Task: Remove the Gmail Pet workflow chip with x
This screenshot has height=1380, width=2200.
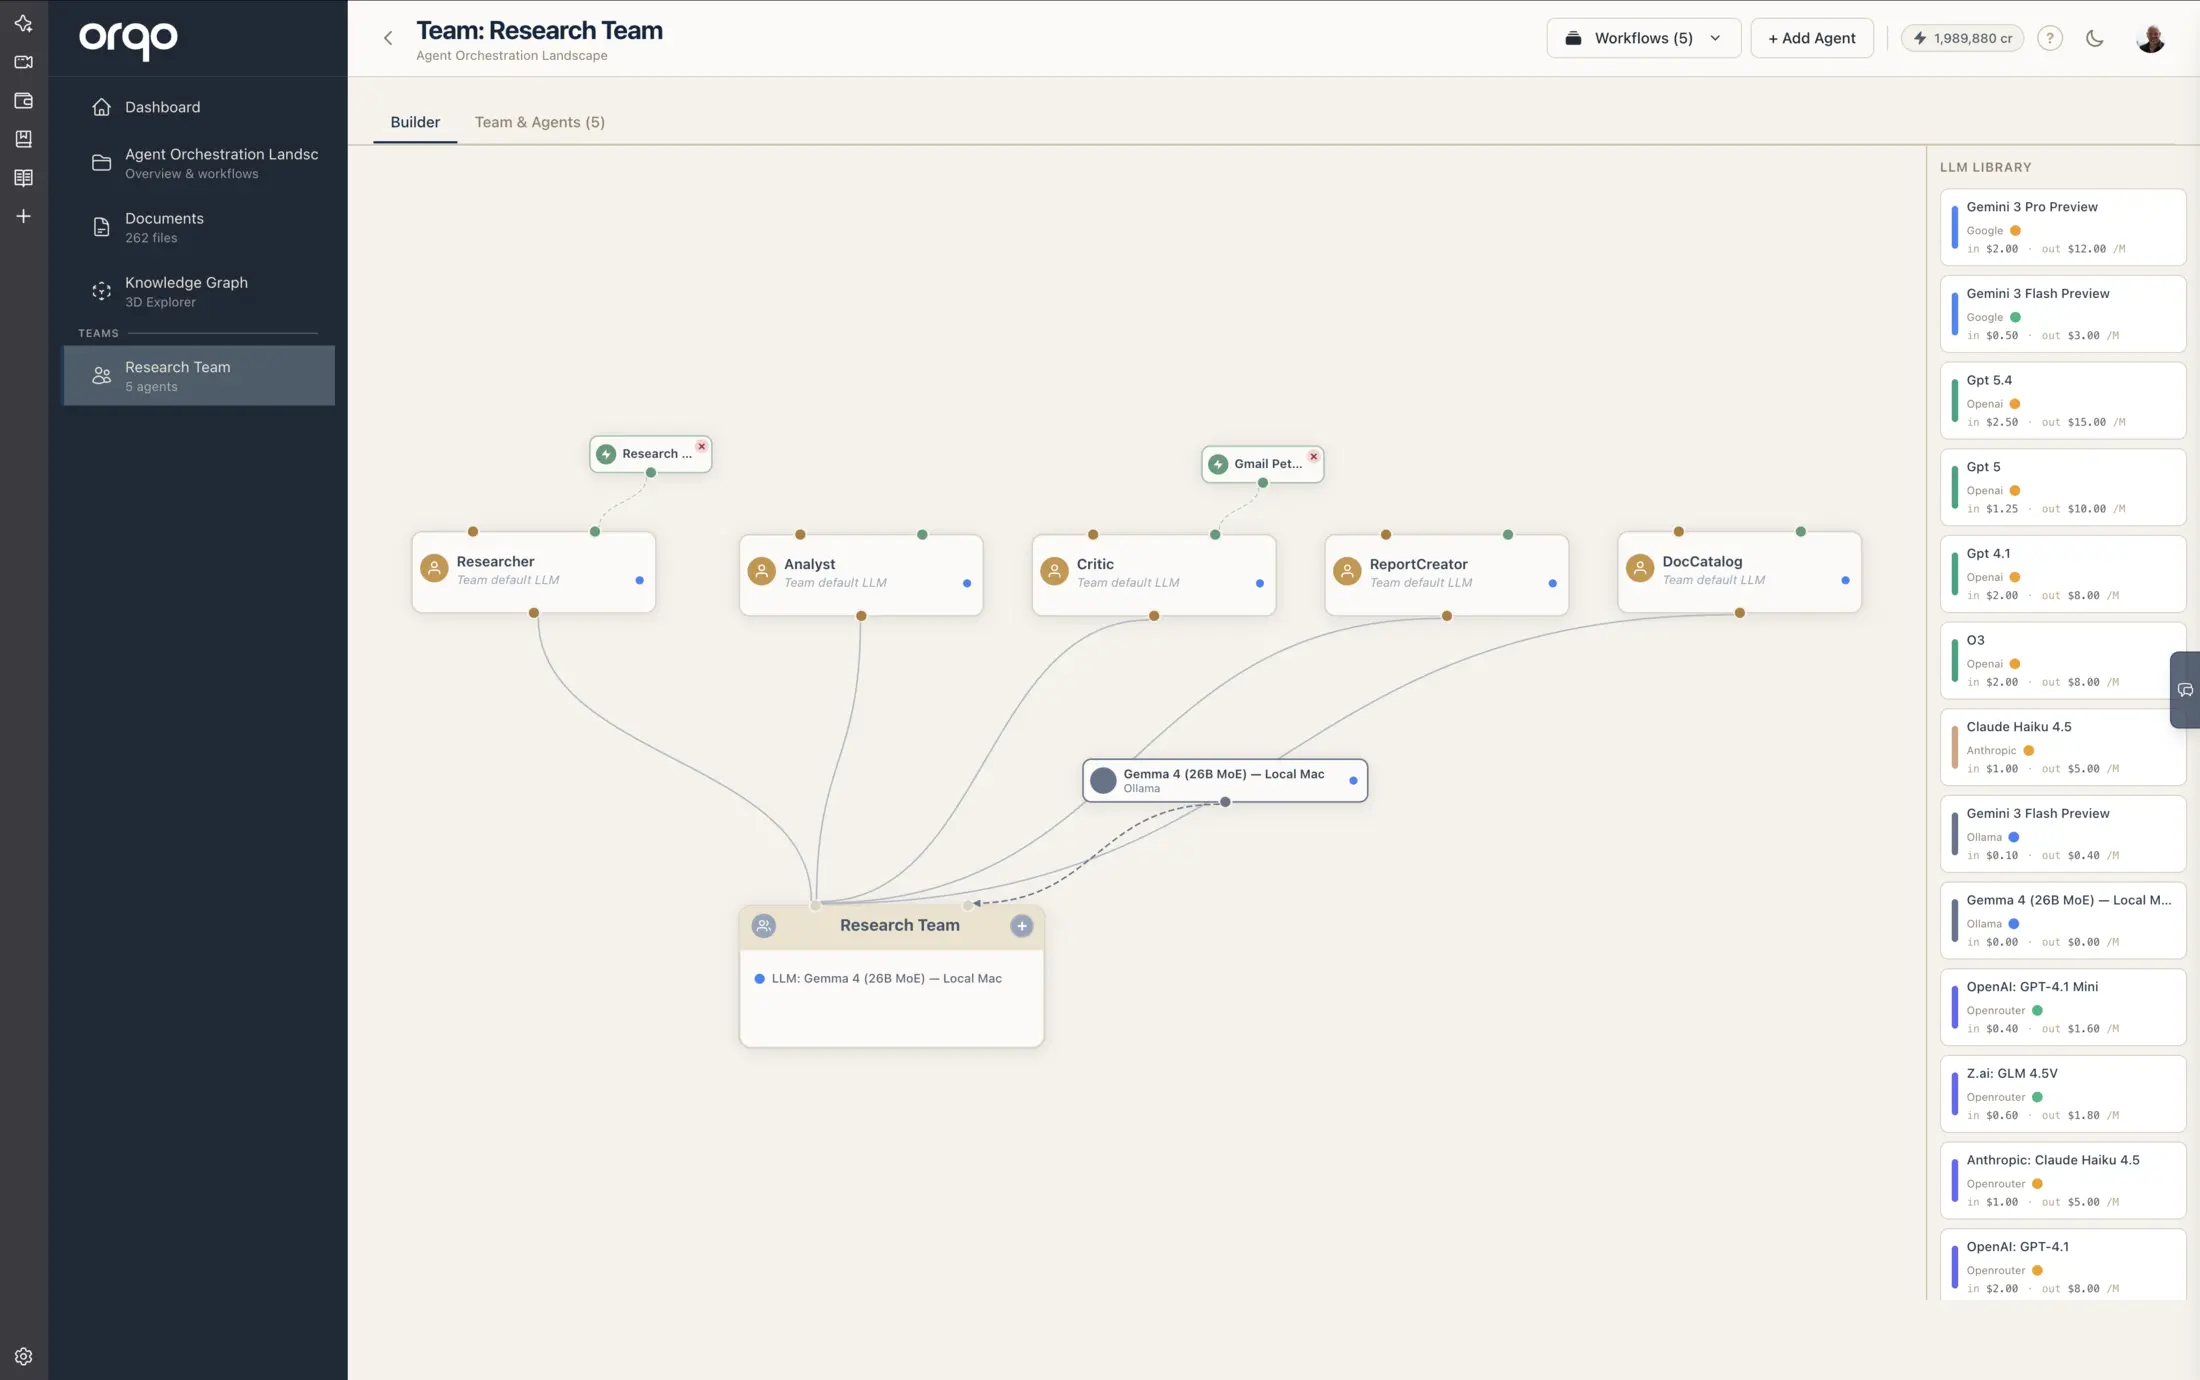Action: tap(1314, 456)
